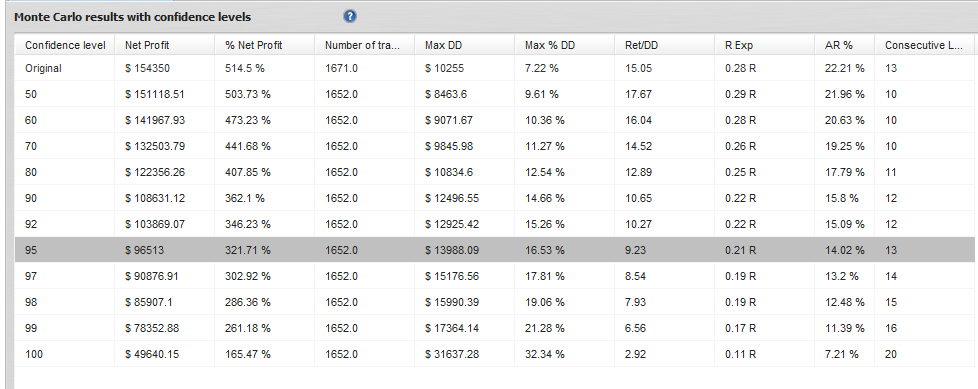Viewport: 978px width, 389px height.
Task: Sort by % Net Profit column header
Action: click(x=264, y=45)
